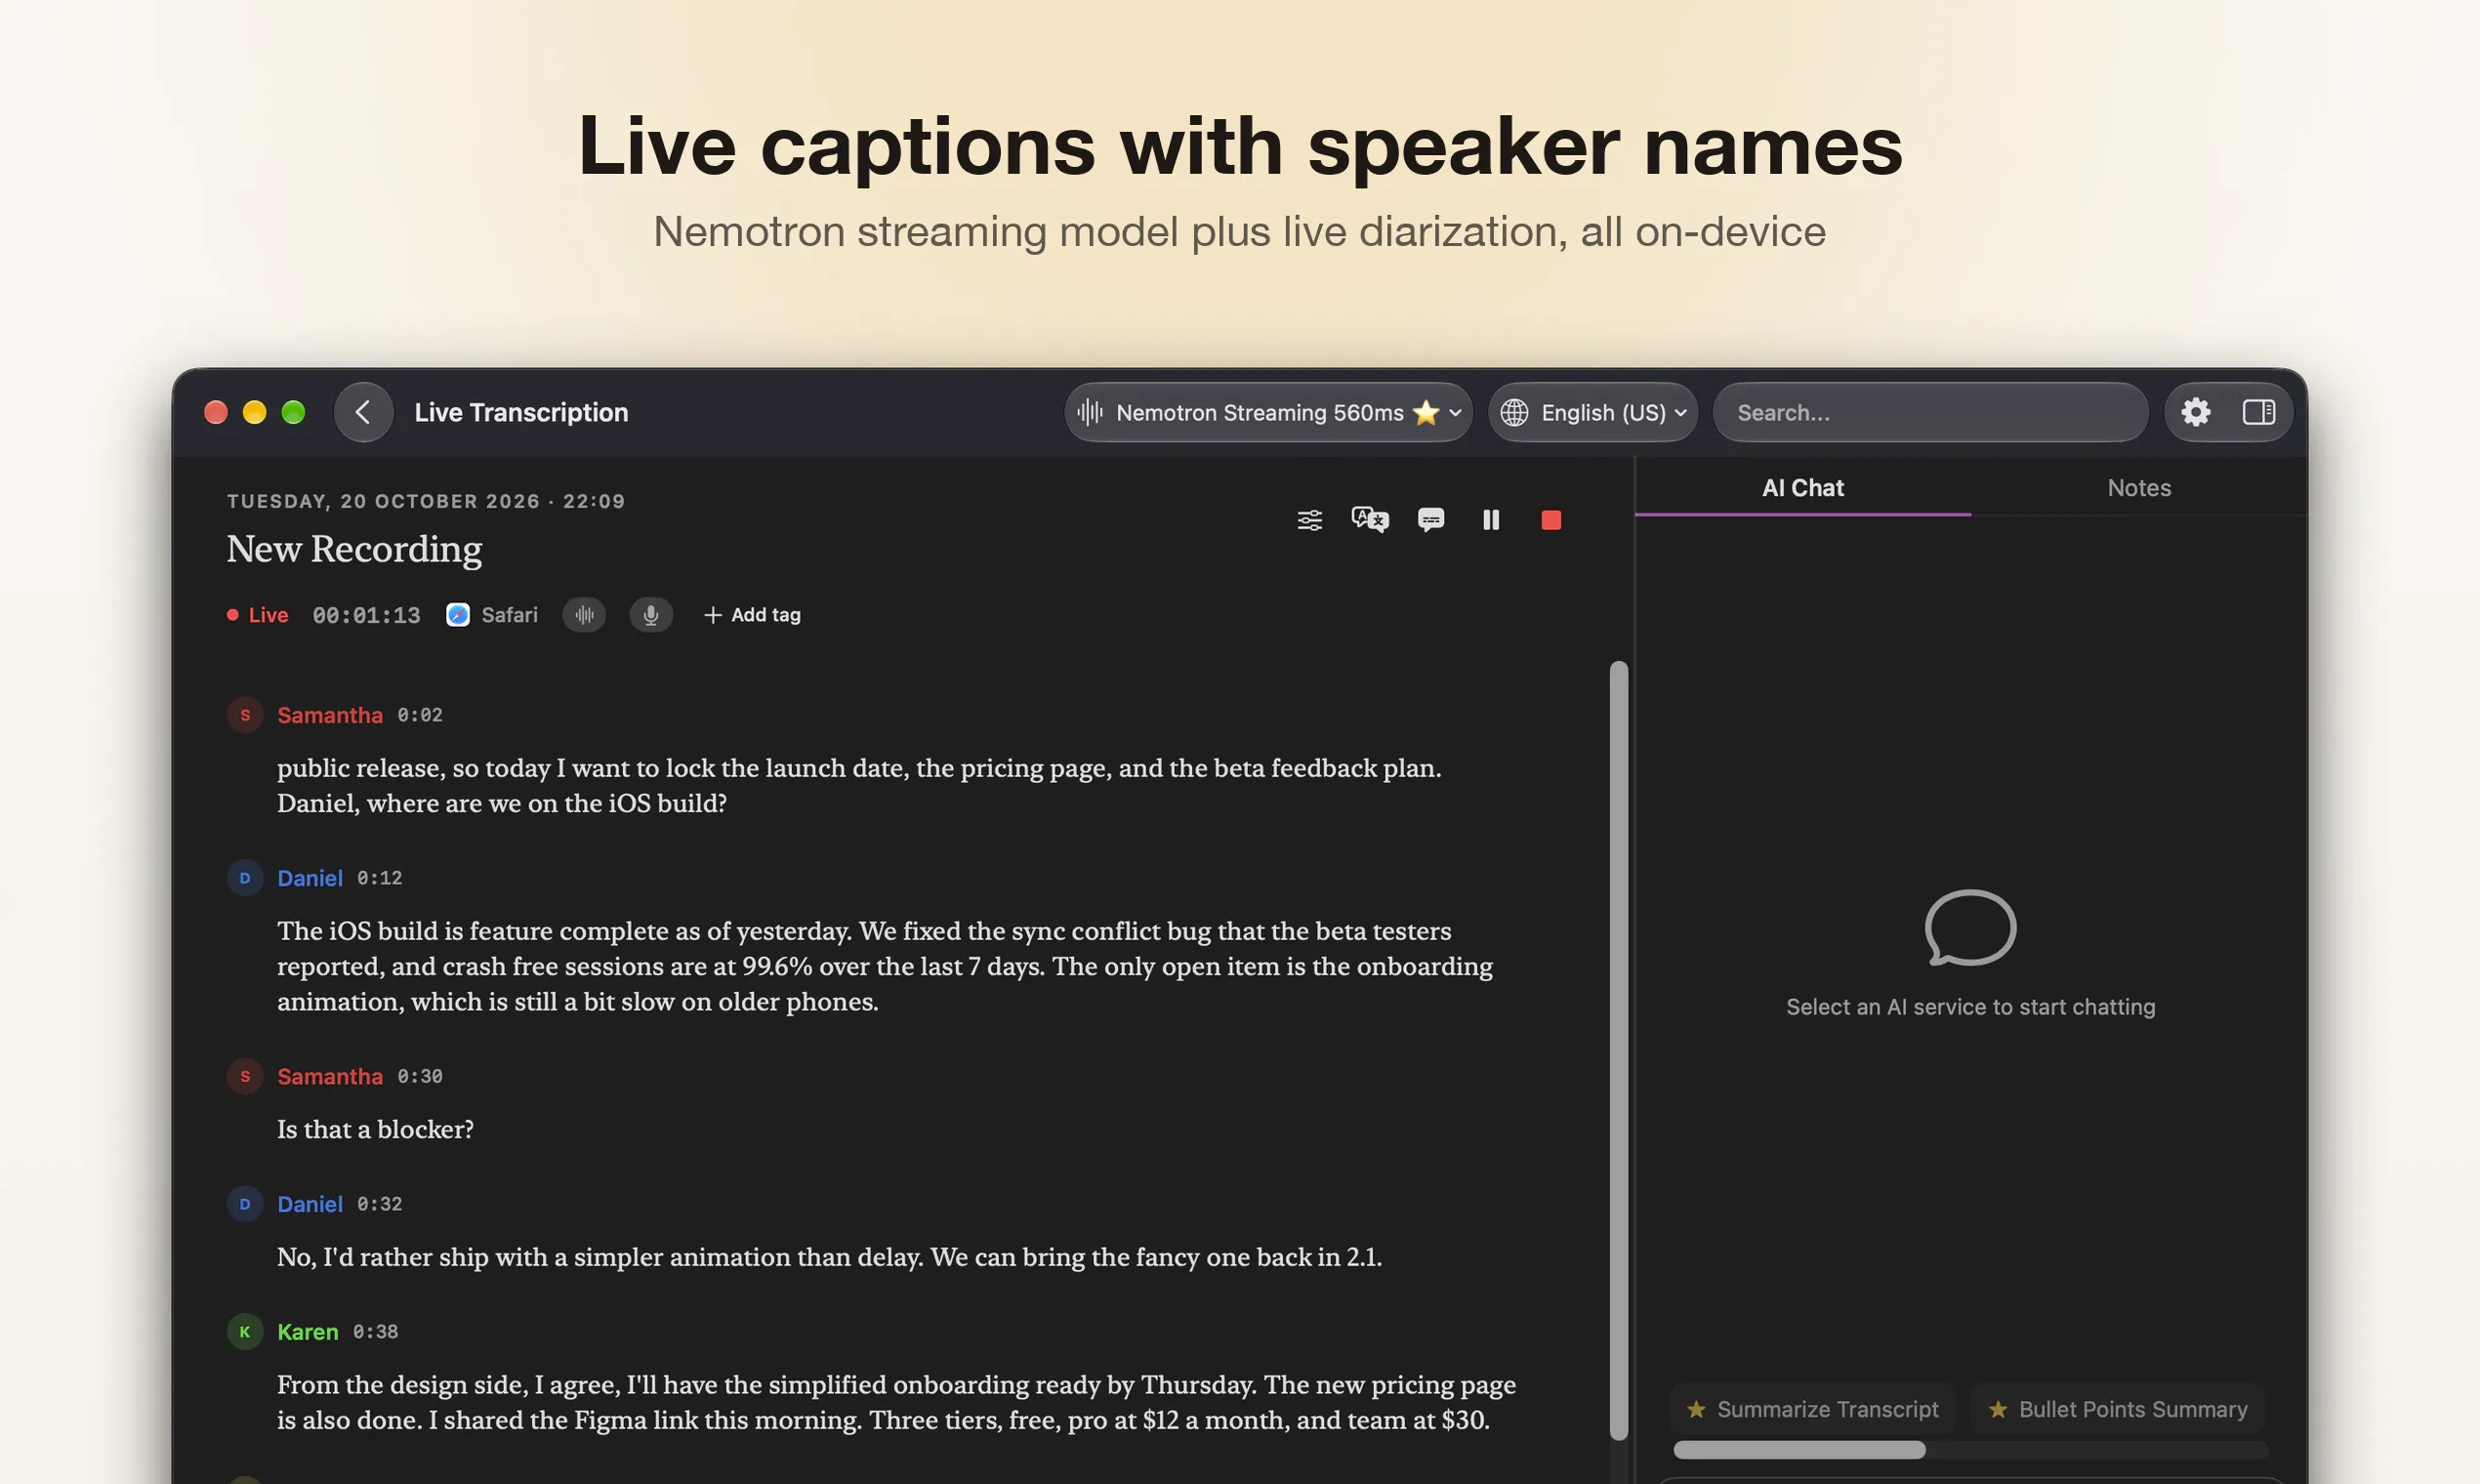Click Karen's avatar at 0:38
This screenshot has width=2480, height=1484.
[x=245, y=1331]
